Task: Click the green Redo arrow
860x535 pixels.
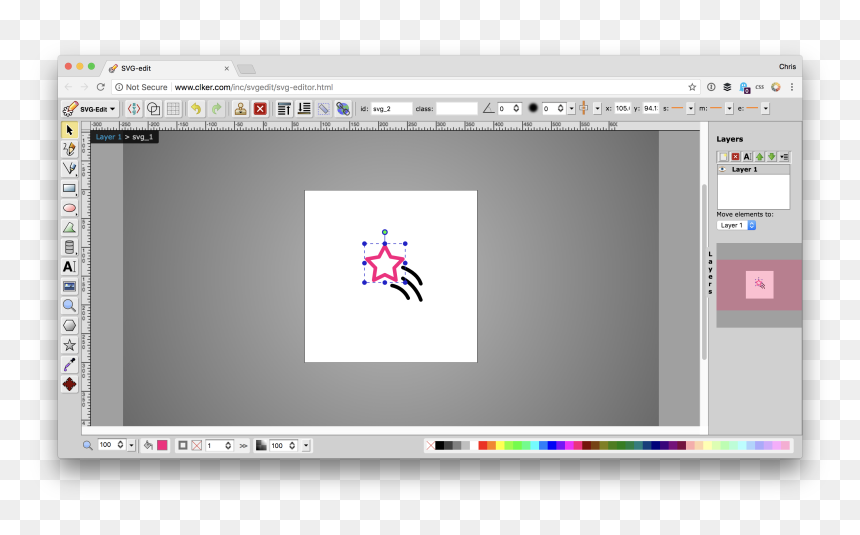Action: click(x=217, y=109)
